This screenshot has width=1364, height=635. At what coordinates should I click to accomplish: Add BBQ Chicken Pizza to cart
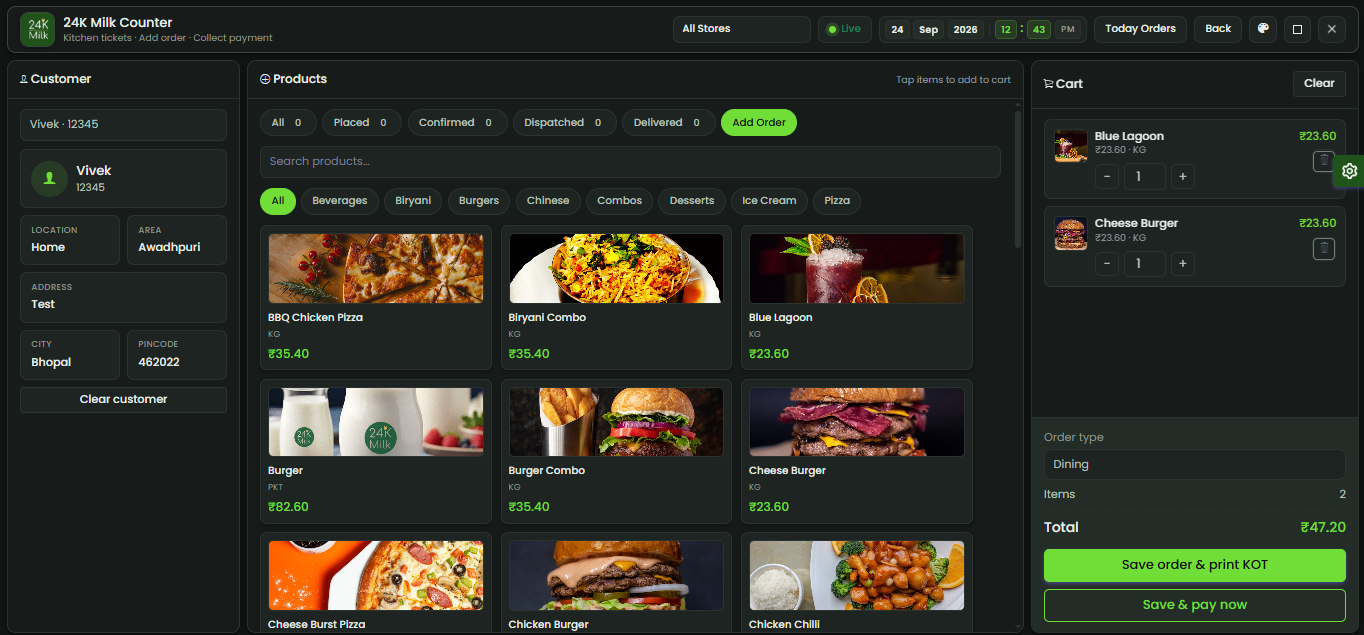point(376,298)
